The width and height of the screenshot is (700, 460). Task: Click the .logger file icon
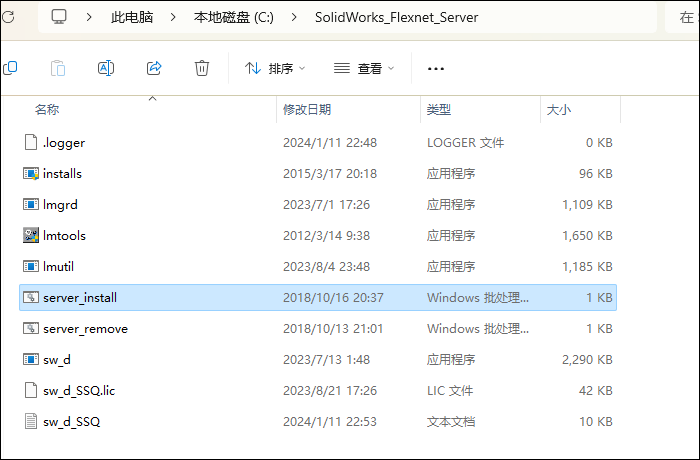tap(31, 142)
